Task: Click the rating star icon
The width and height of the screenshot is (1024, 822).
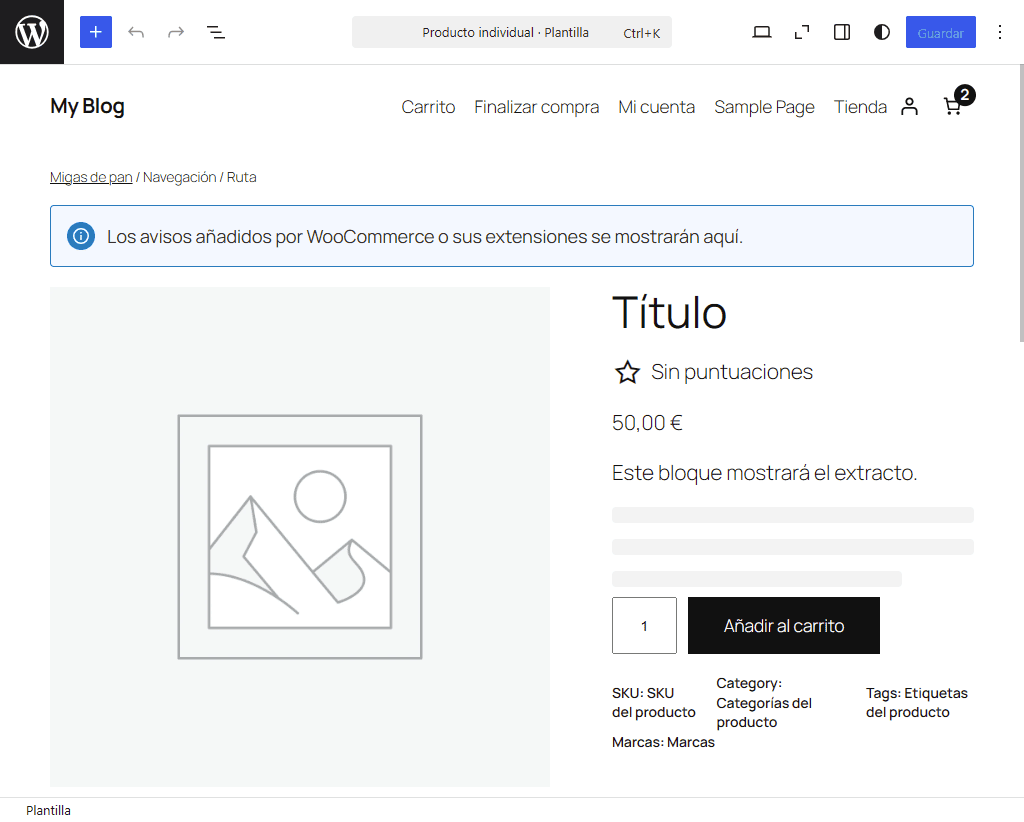Action: [x=628, y=372]
